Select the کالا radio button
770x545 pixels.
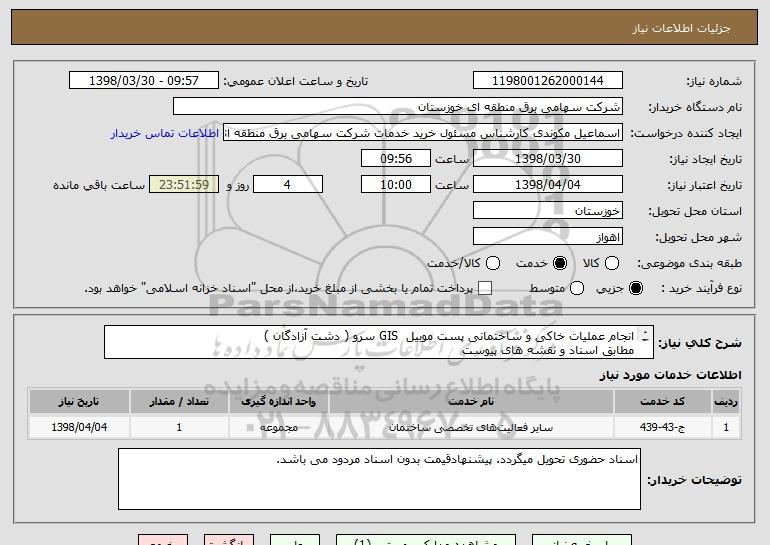tap(612, 263)
